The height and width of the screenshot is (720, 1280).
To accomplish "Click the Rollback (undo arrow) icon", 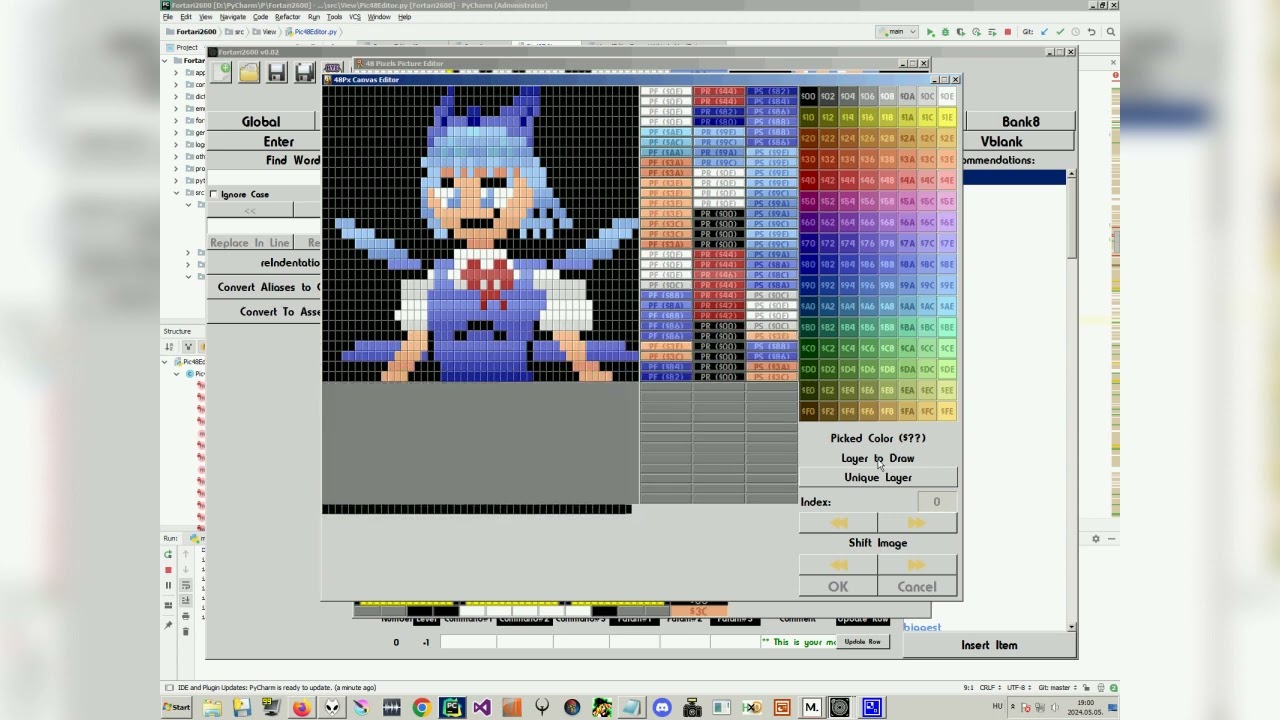I will [x=1092, y=32].
